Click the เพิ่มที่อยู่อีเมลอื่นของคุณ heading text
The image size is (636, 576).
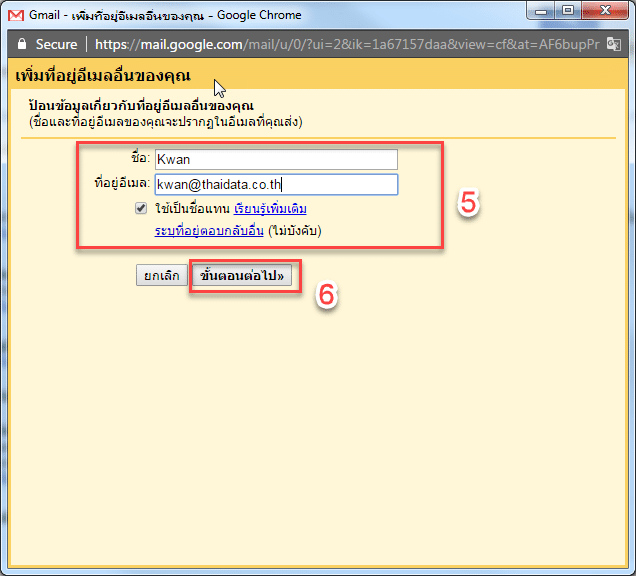coord(103,76)
